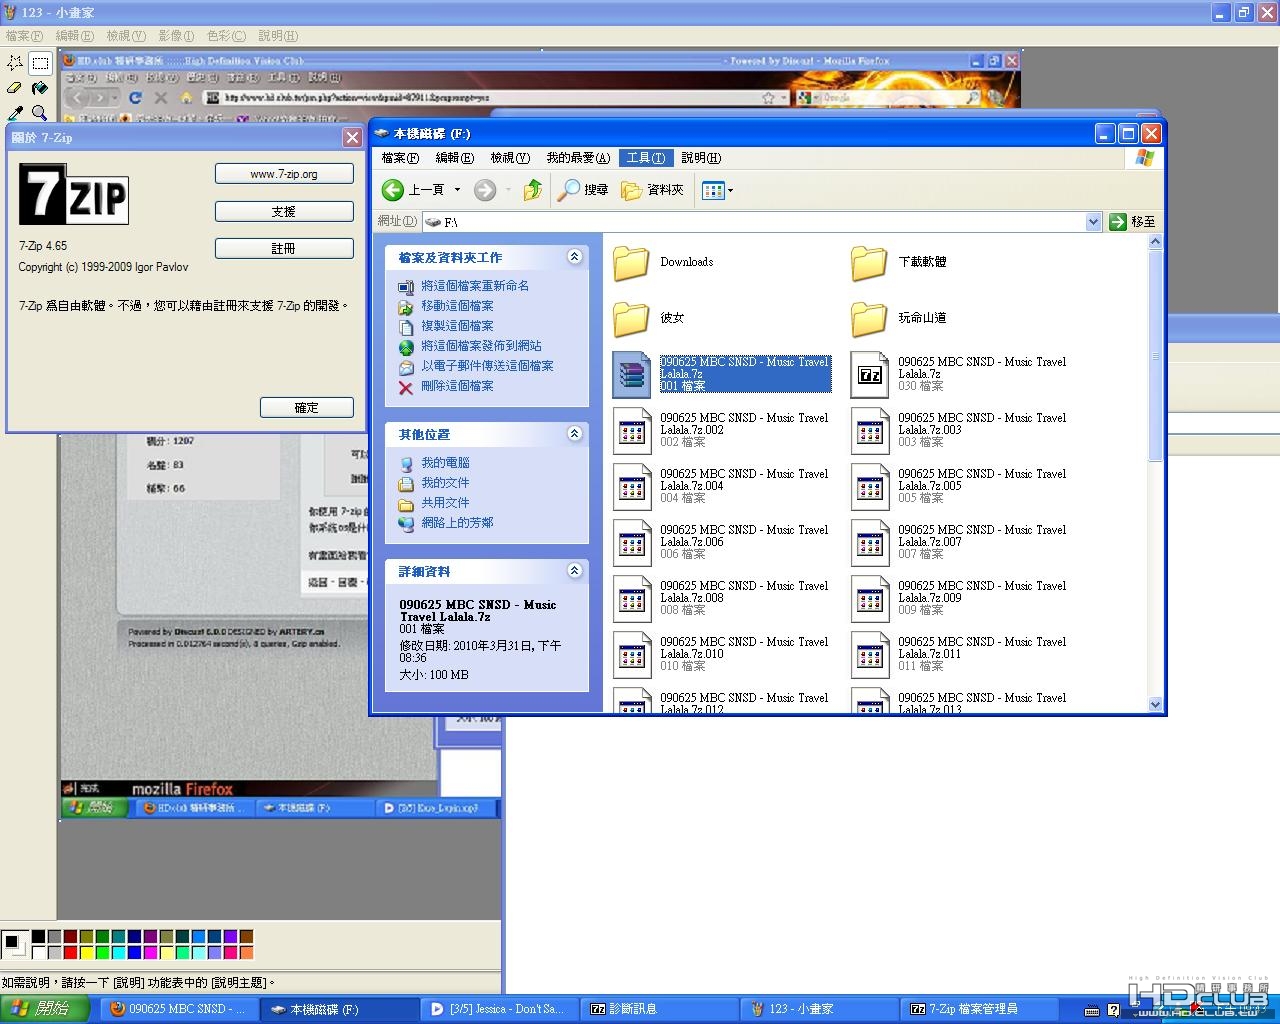This screenshot has width=1280, height=1024.
Task: Click the 刪除這個檔案 delete file task
Action: [x=457, y=386]
